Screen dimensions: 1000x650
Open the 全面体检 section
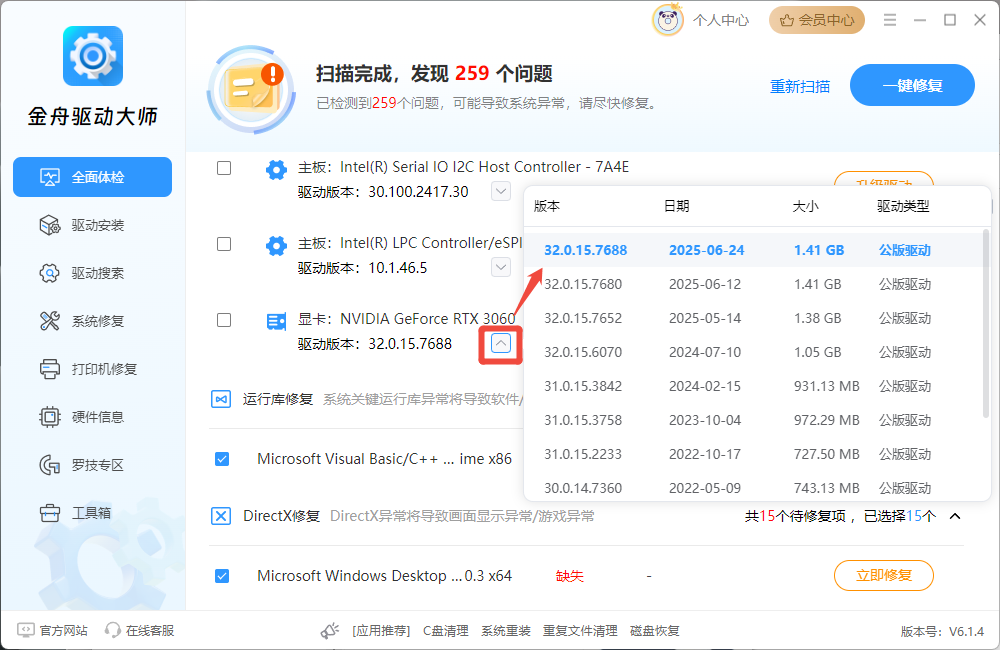(x=92, y=177)
